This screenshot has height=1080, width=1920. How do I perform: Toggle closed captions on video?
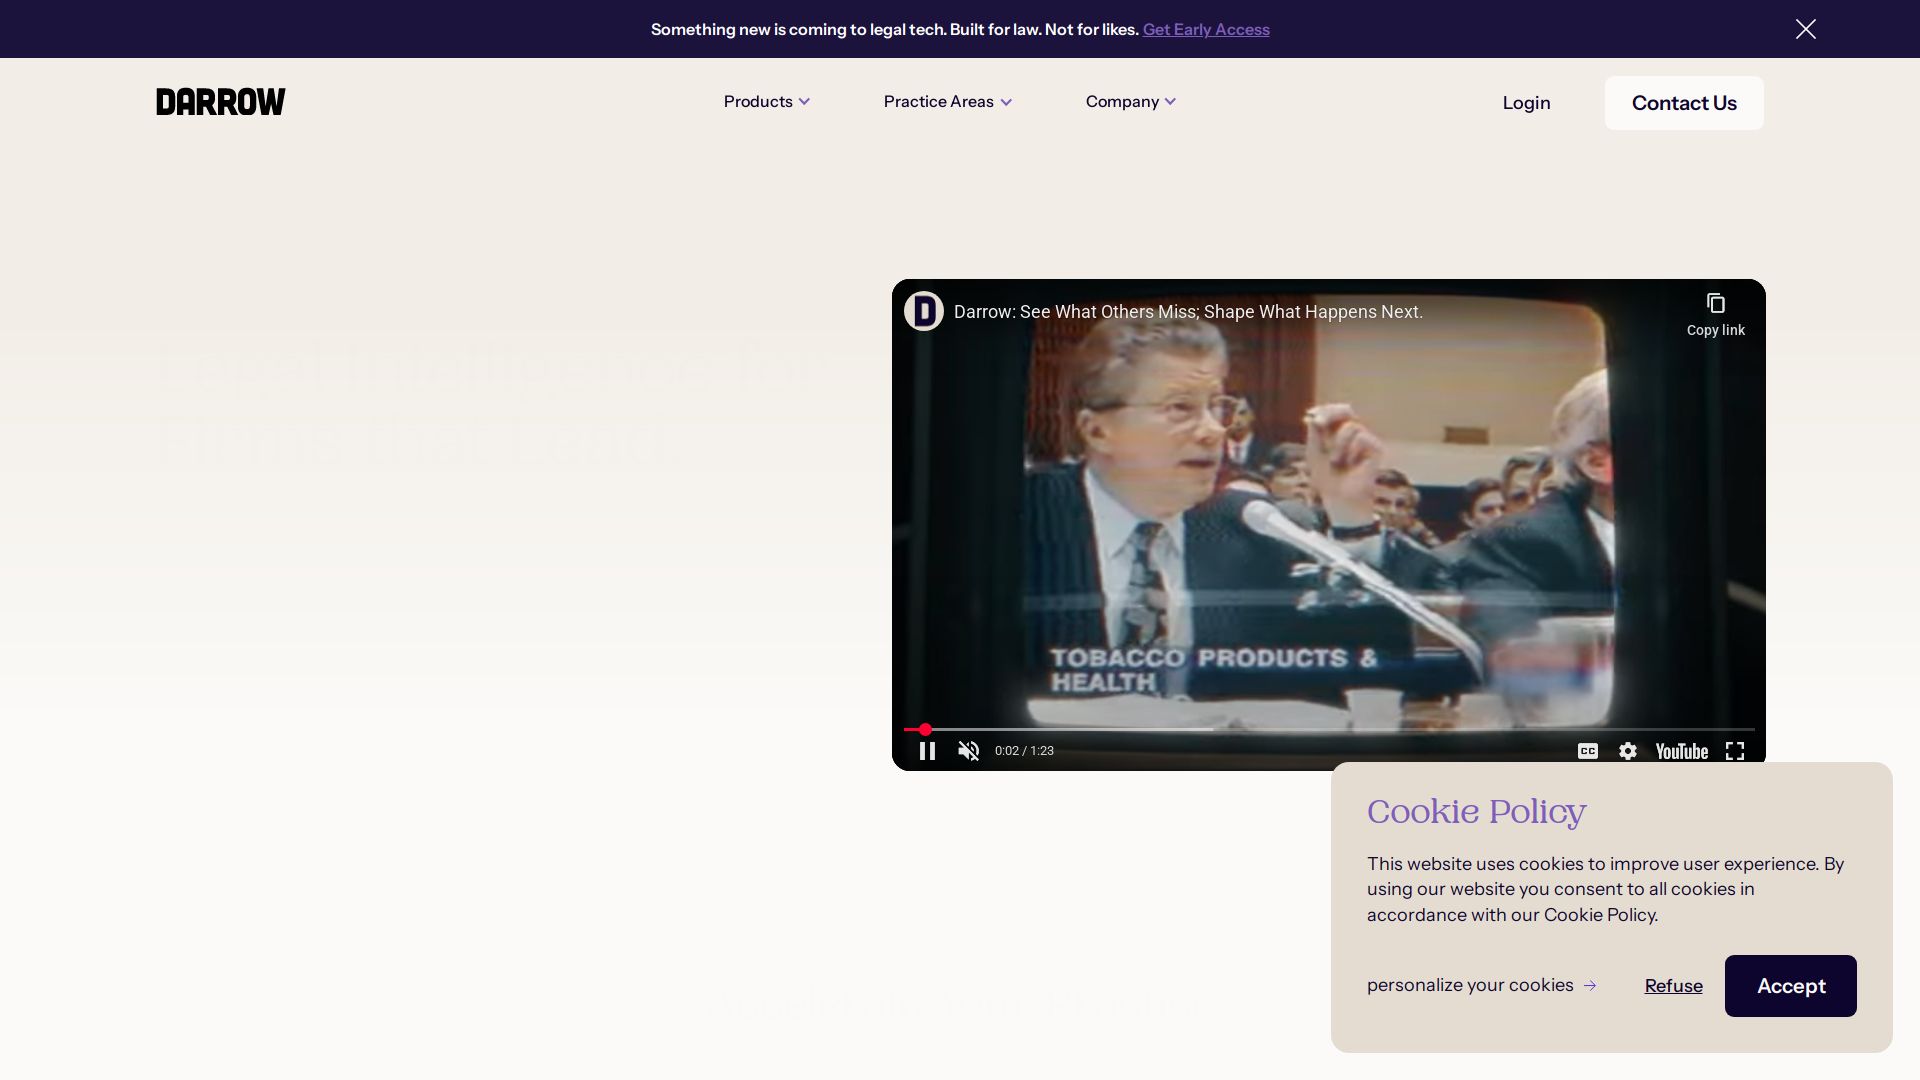[x=1587, y=751]
